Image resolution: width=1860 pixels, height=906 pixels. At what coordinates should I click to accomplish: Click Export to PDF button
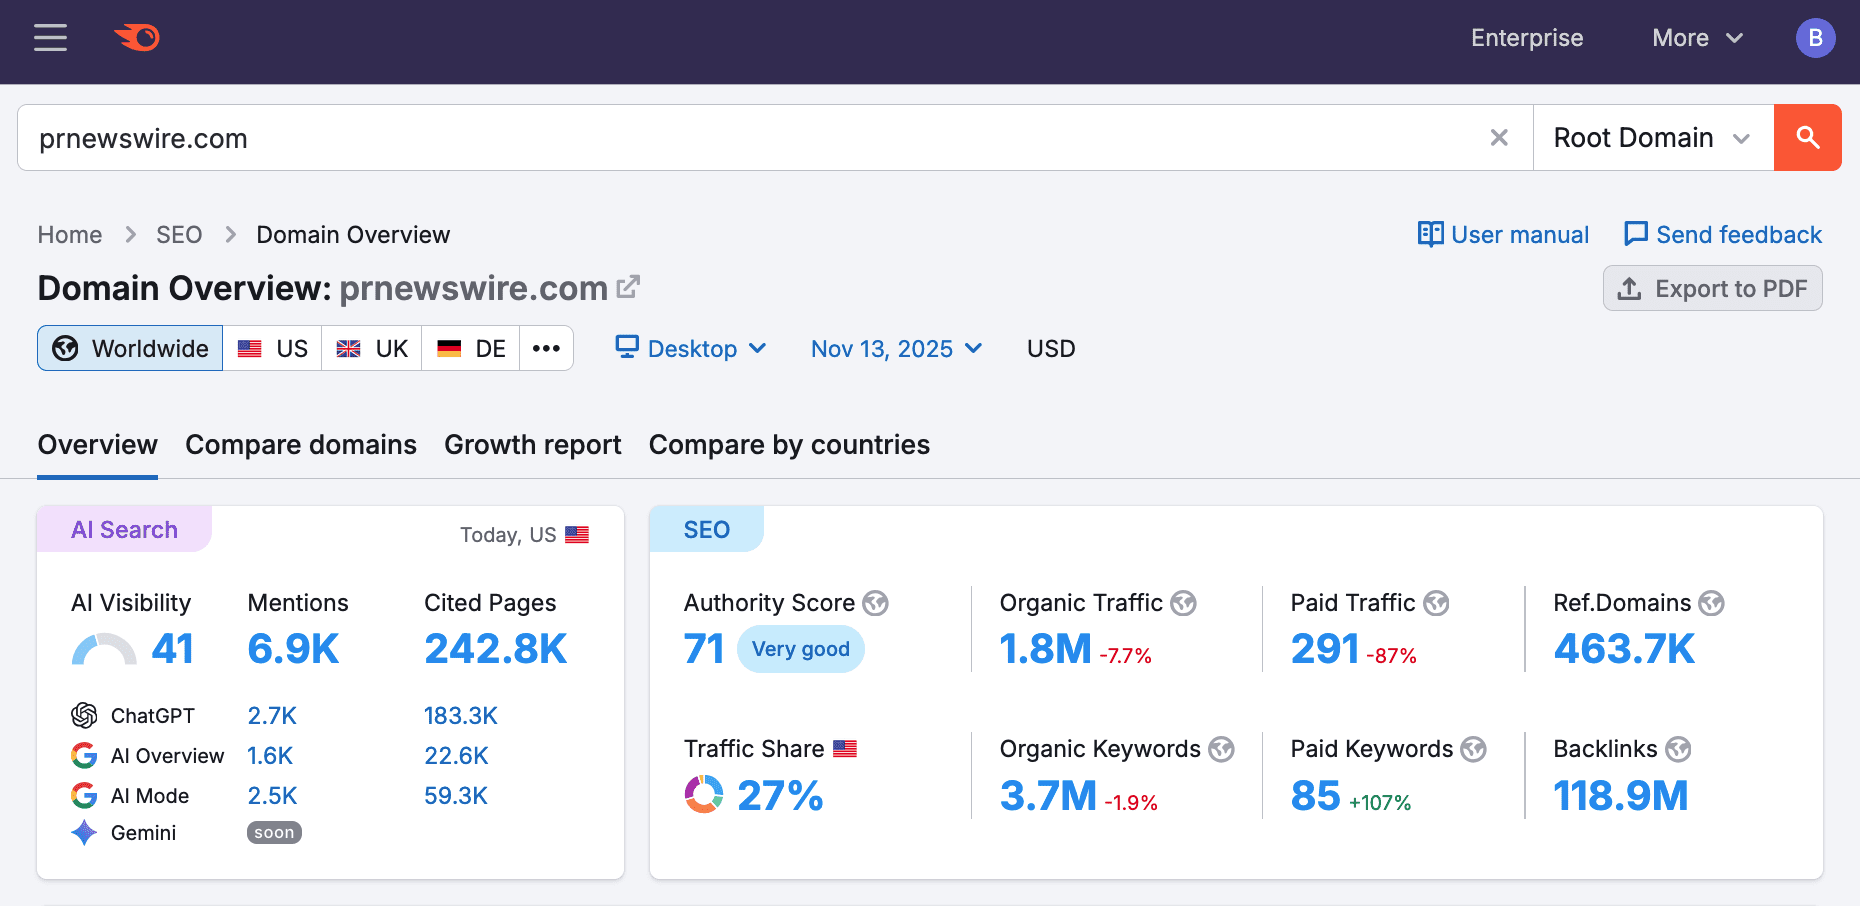(x=1712, y=288)
